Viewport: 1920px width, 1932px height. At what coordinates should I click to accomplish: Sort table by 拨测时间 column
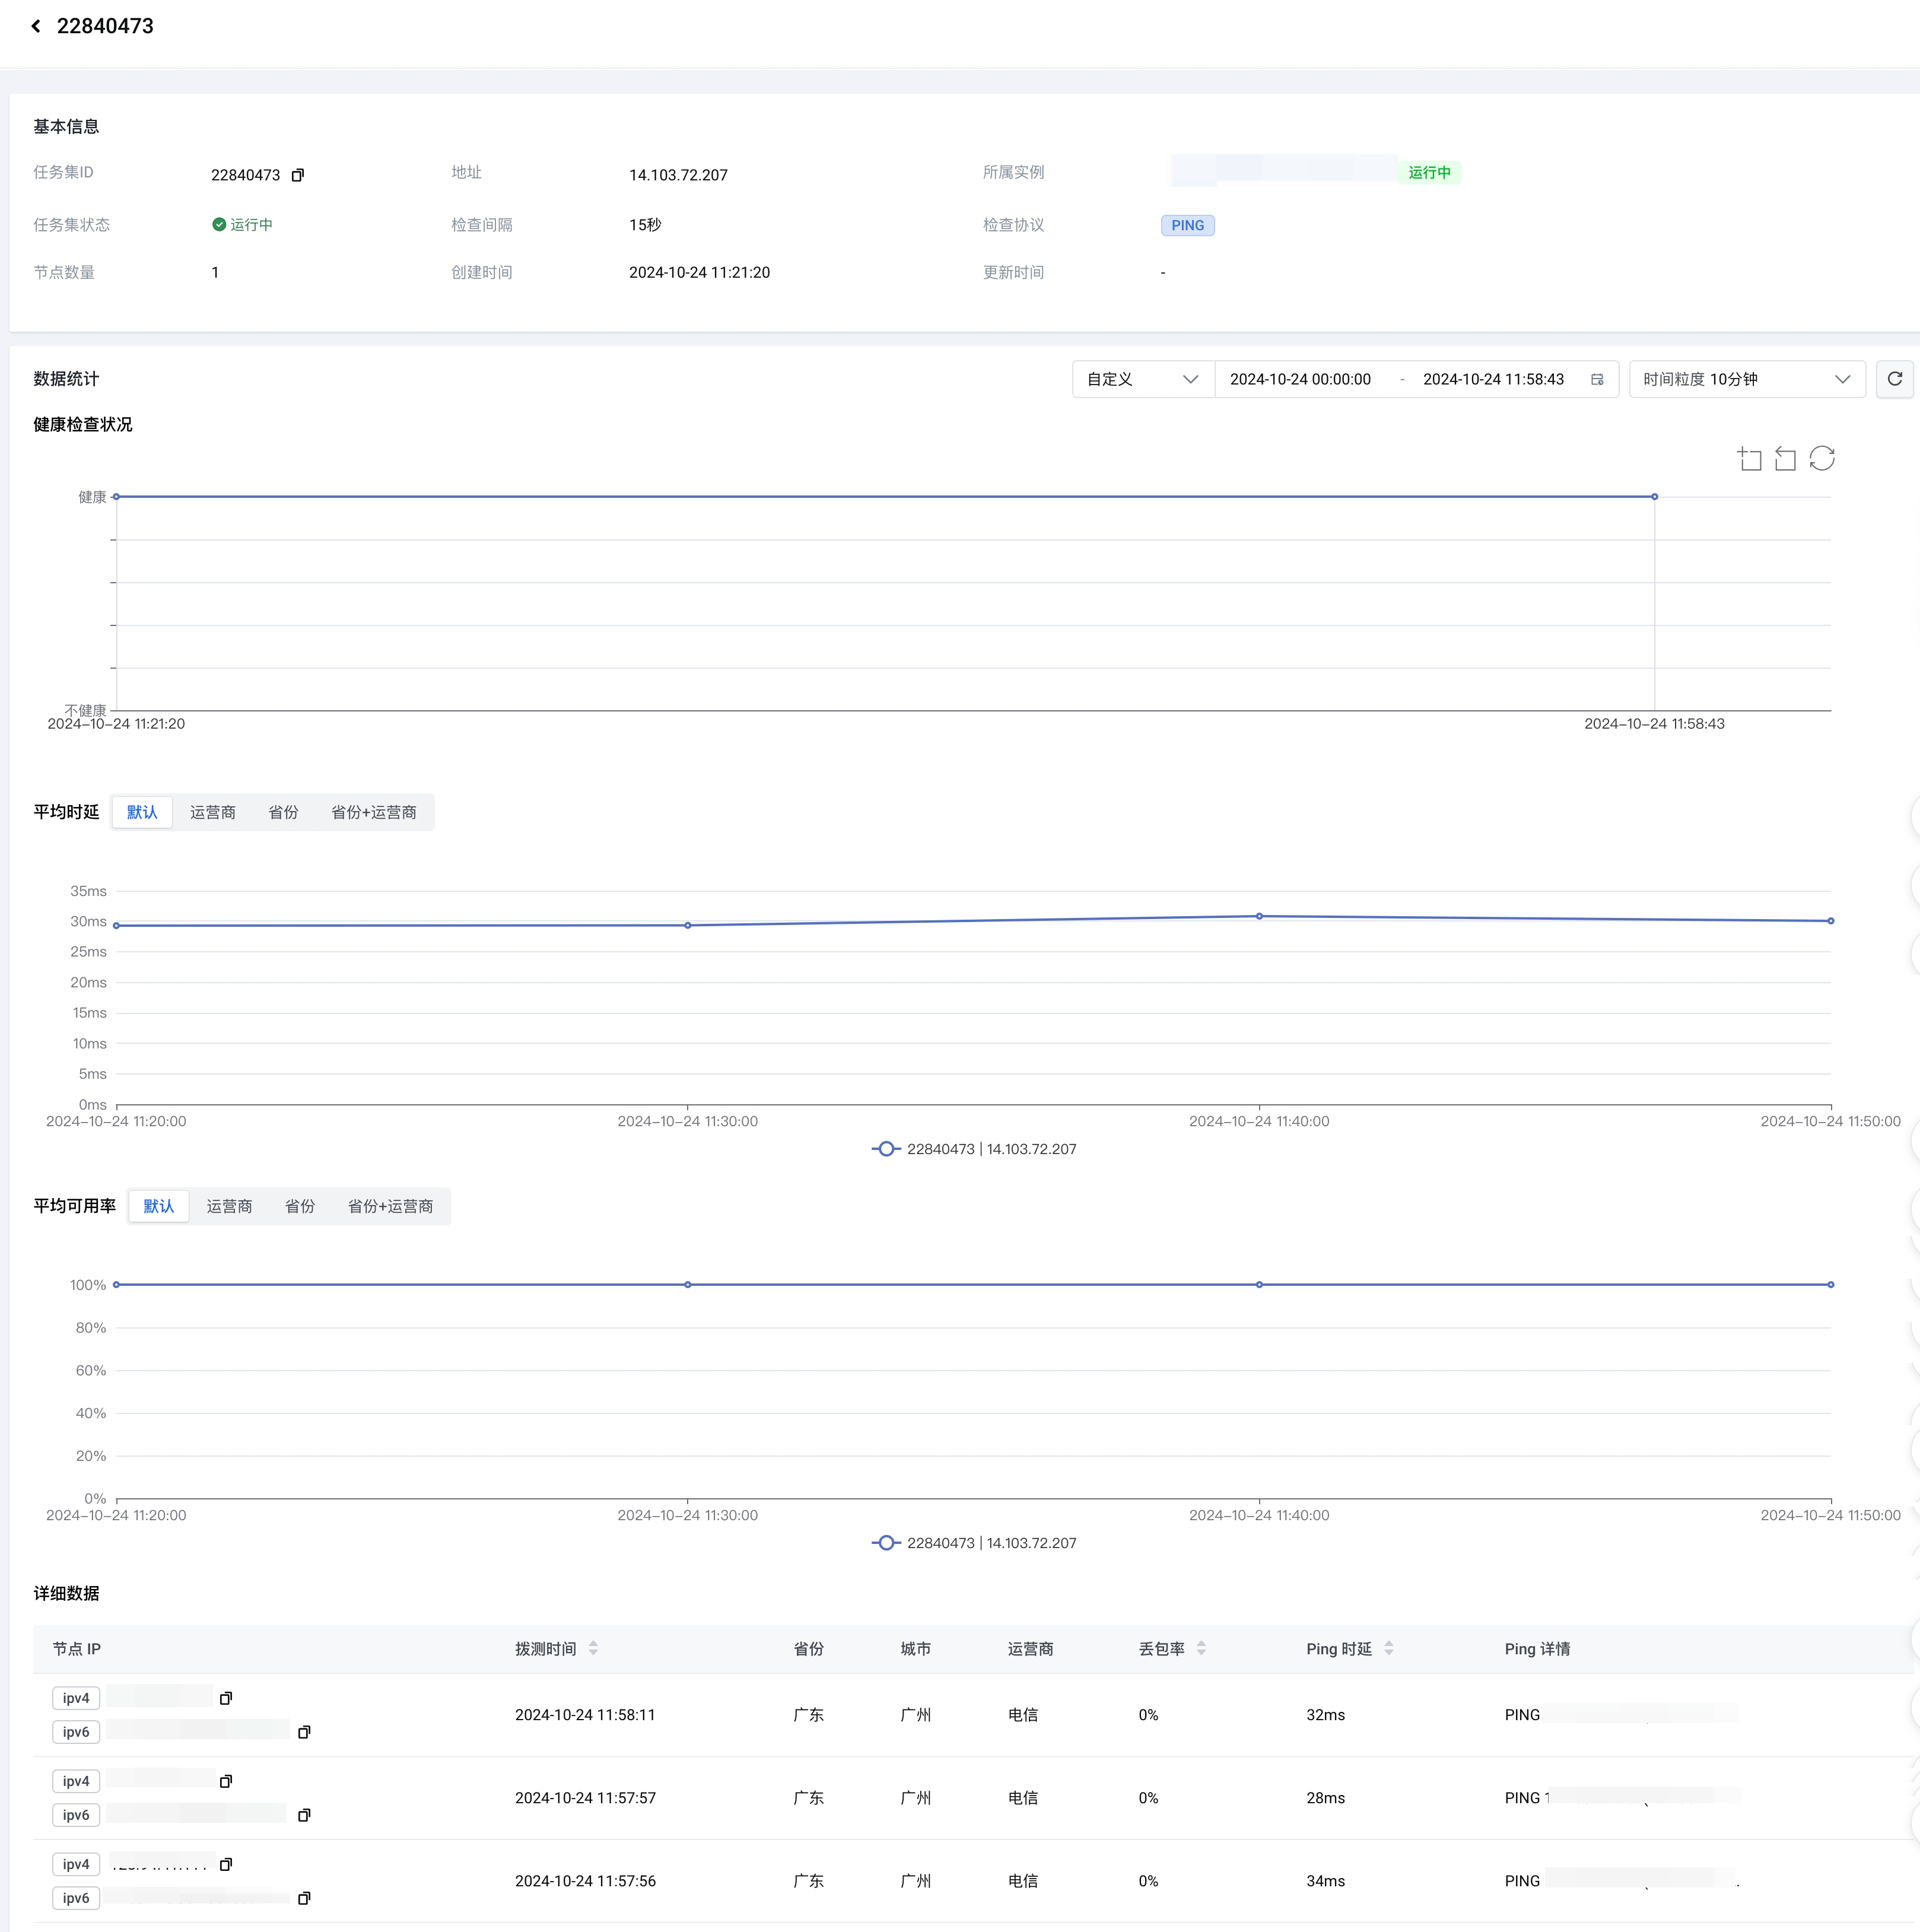(593, 1648)
